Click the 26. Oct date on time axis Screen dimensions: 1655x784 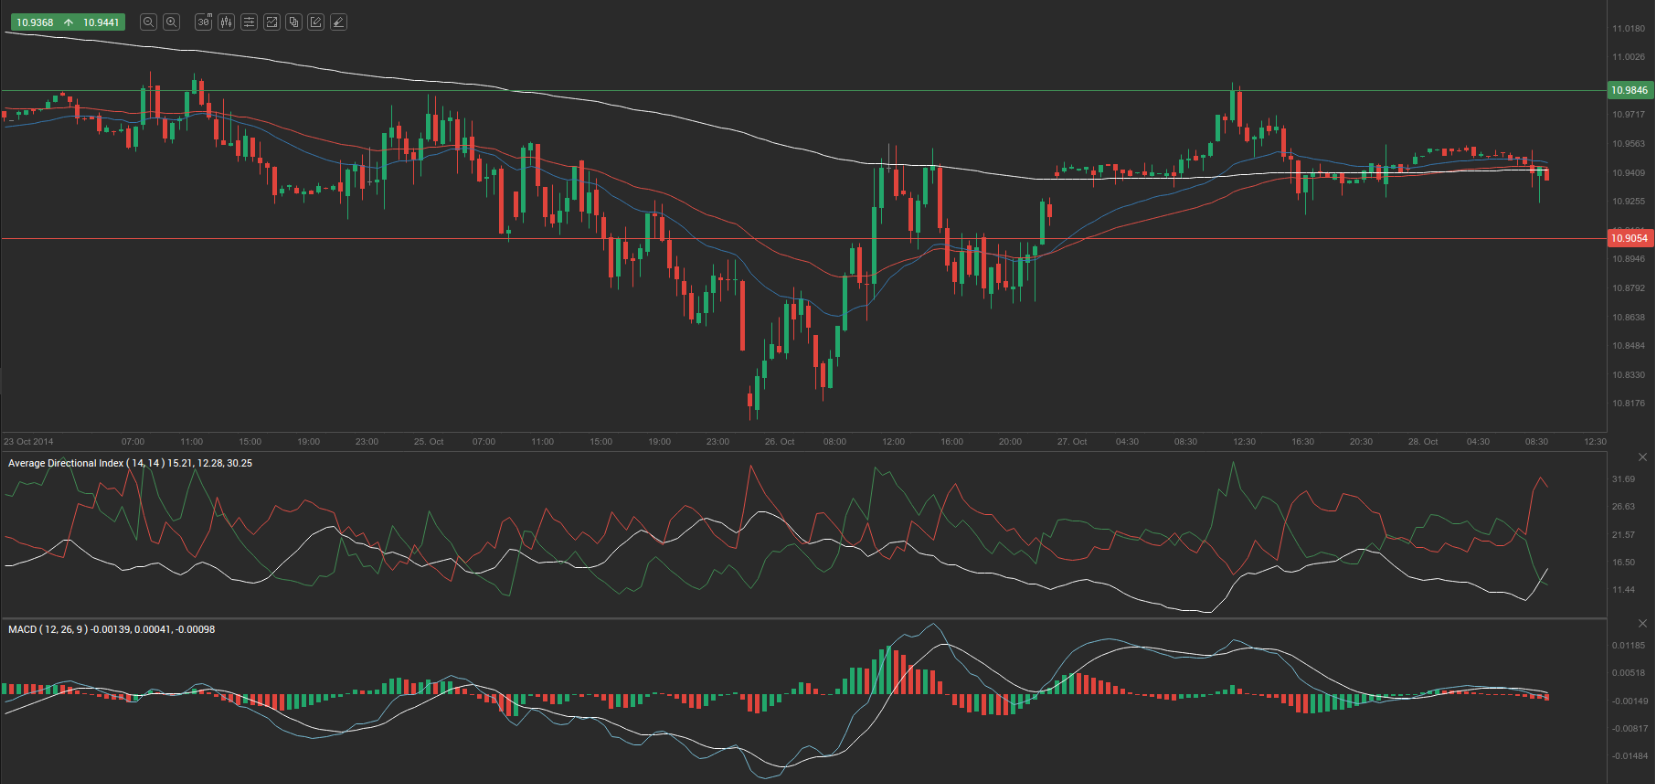[779, 441]
